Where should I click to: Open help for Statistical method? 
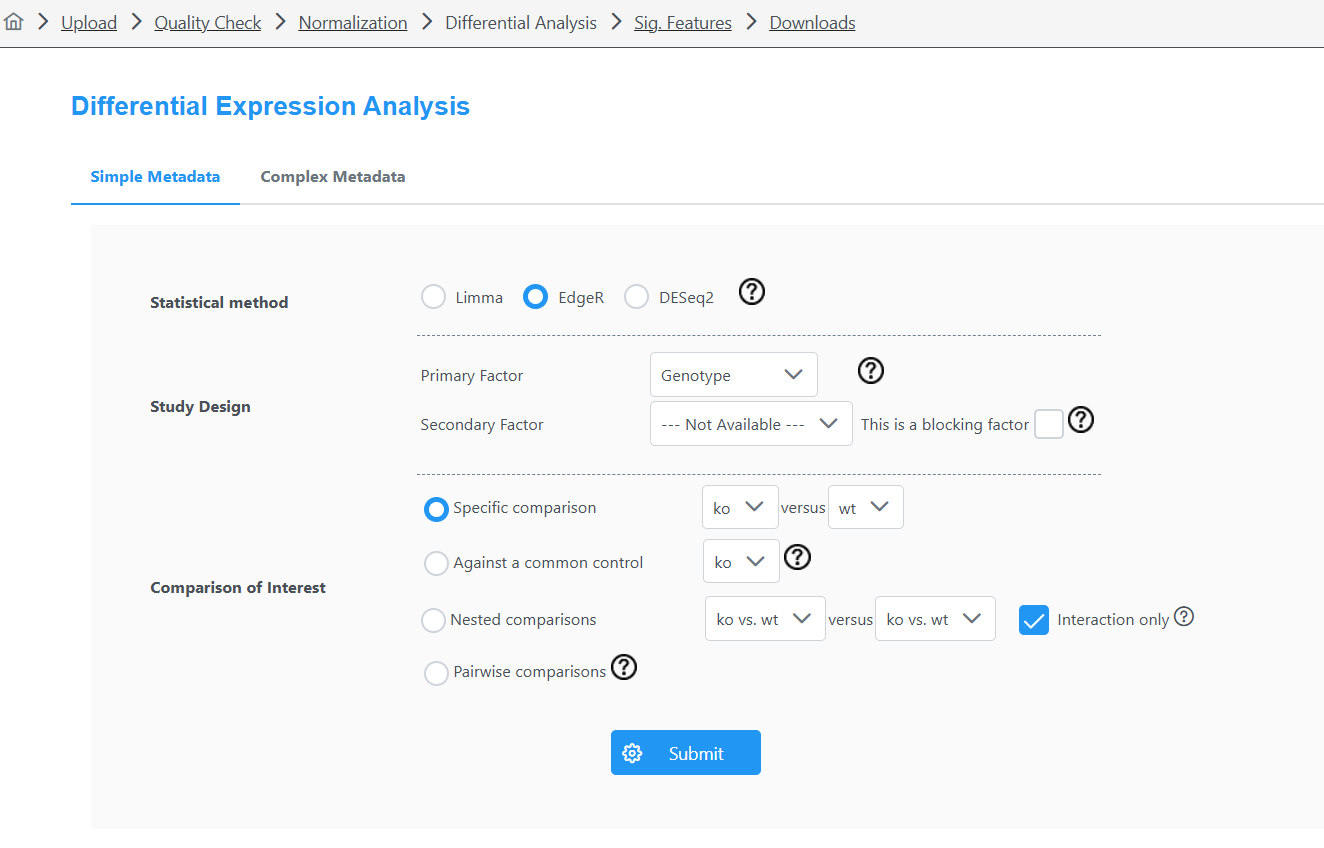click(752, 292)
